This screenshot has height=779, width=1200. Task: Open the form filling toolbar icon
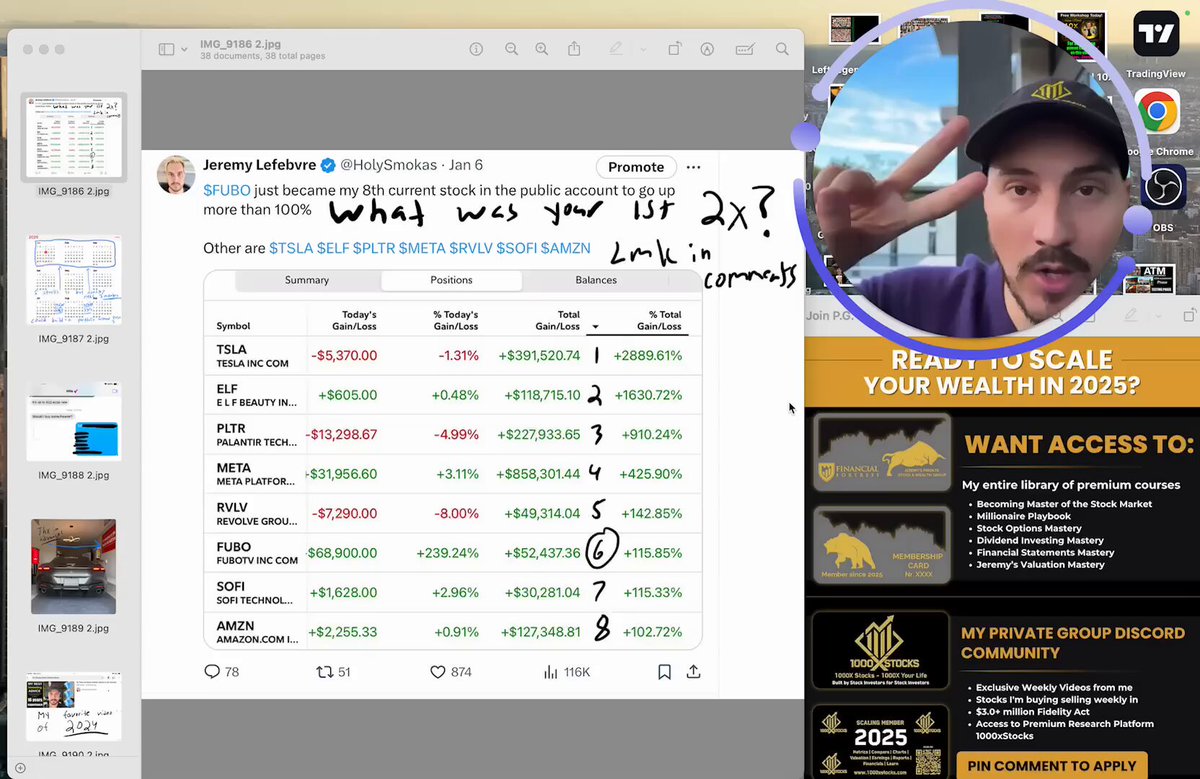pos(744,49)
